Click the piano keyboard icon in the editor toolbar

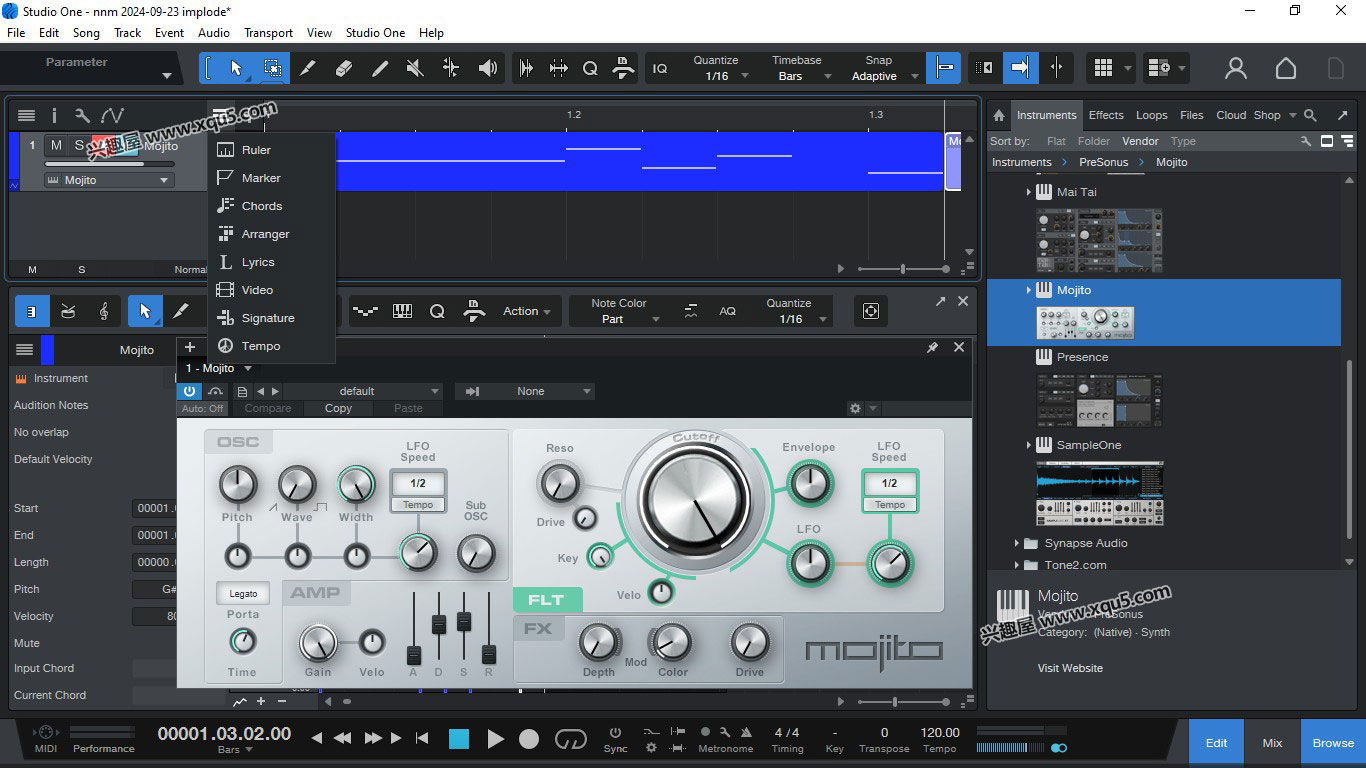coord(402,312)
